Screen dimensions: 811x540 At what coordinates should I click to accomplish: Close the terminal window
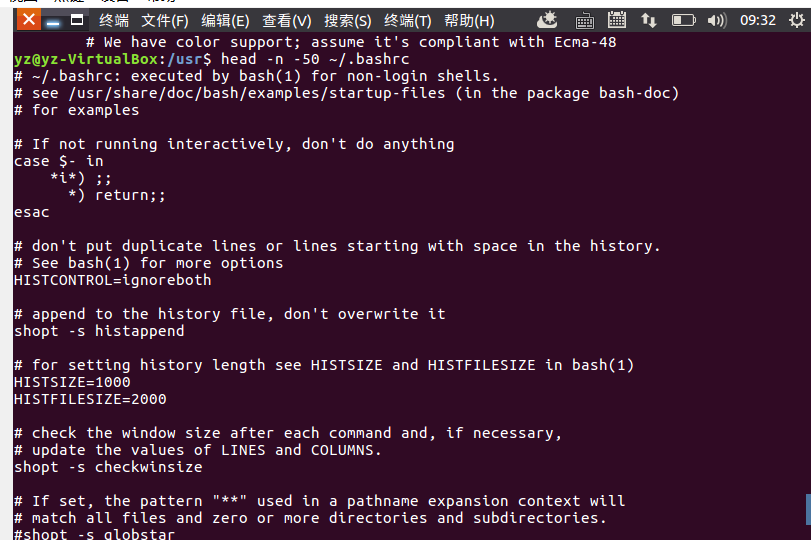pyautogui.click(x=29, y=20)
